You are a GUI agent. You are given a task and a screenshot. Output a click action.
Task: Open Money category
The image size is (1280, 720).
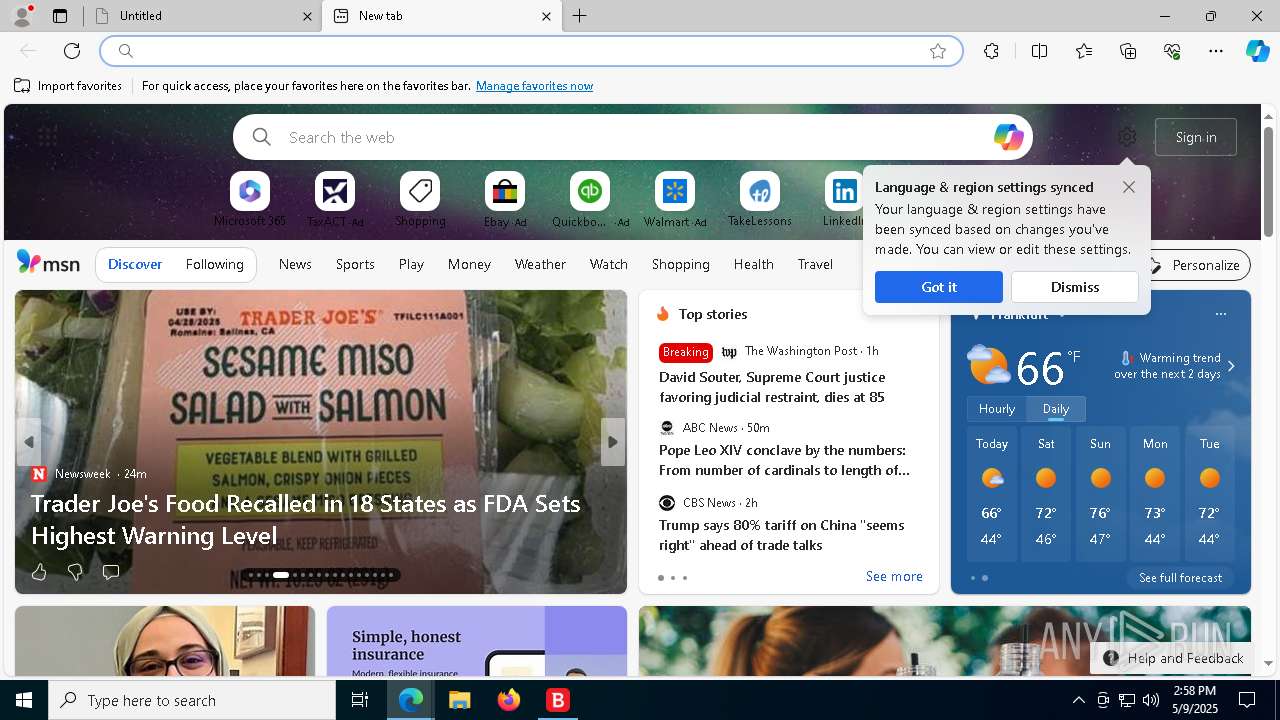[469, 264]
